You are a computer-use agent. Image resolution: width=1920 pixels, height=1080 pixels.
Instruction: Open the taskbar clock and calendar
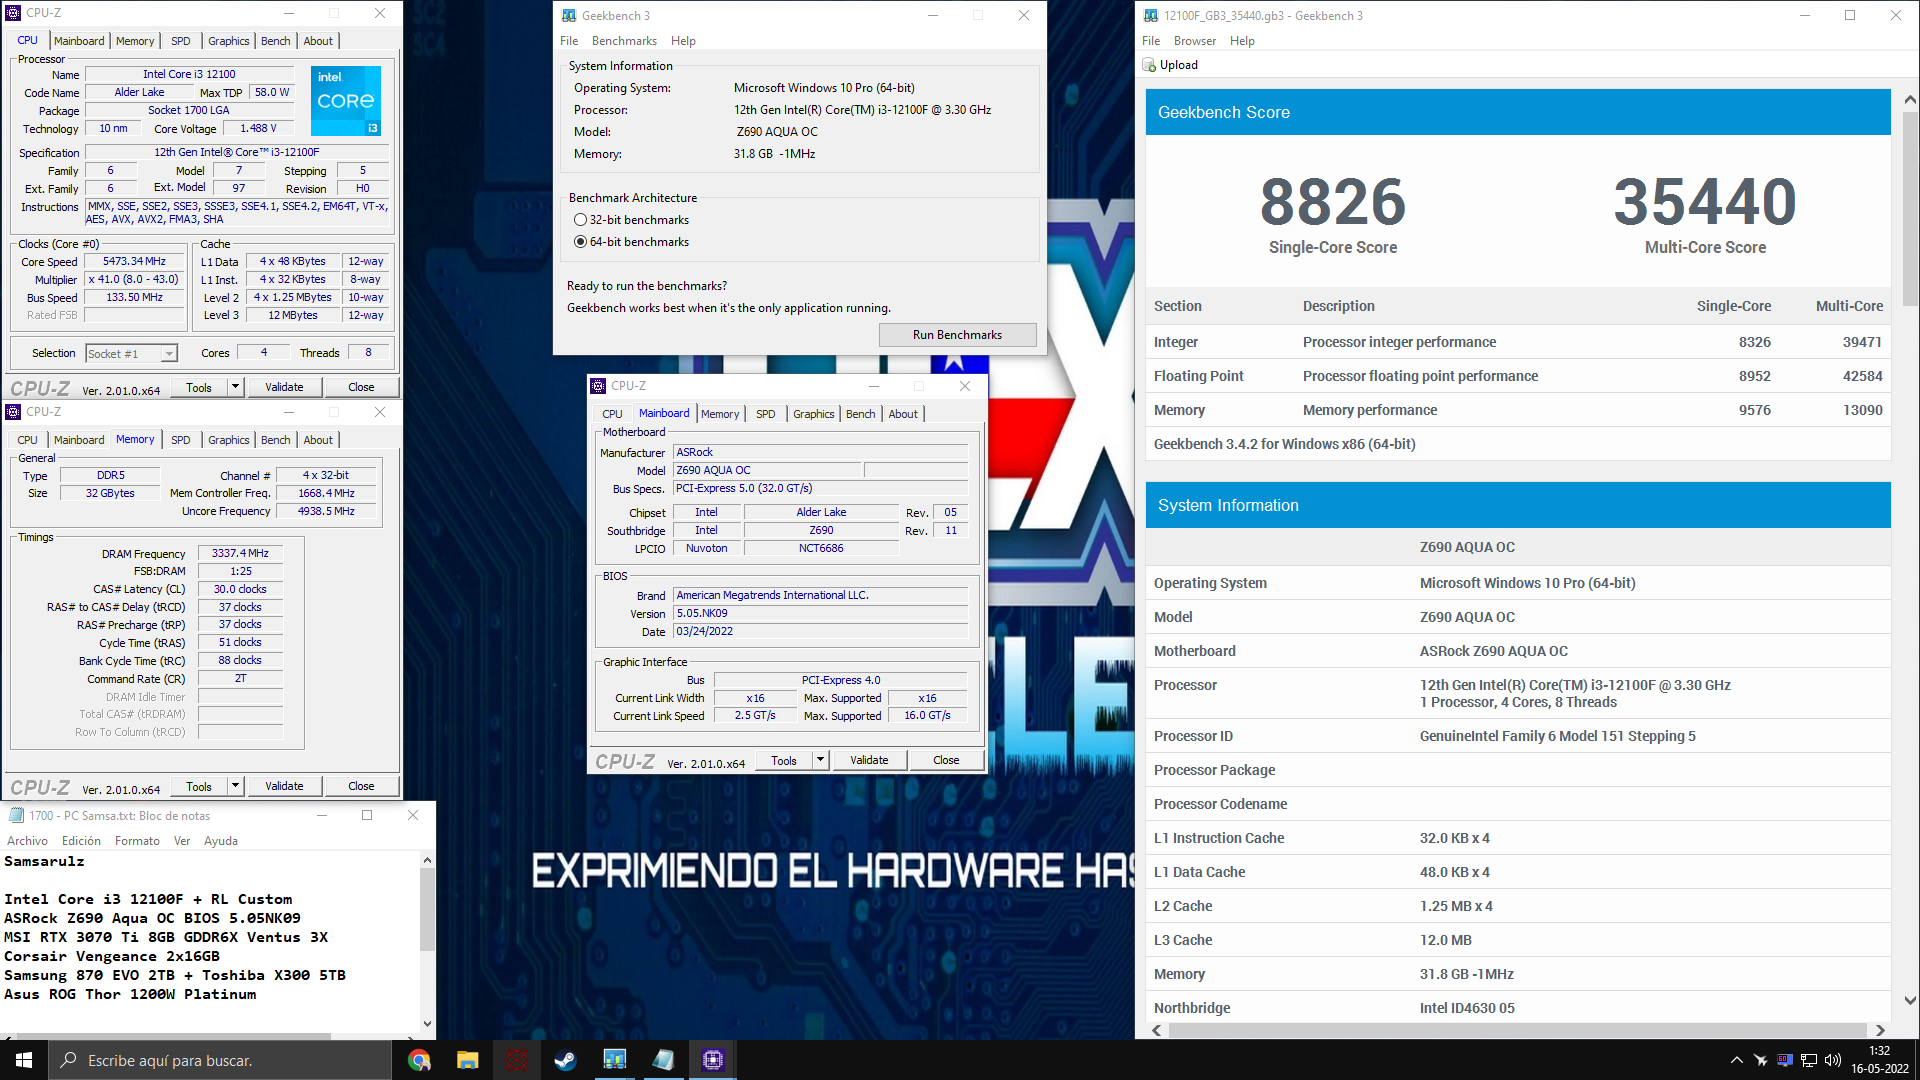[x=1880, y=1060]
